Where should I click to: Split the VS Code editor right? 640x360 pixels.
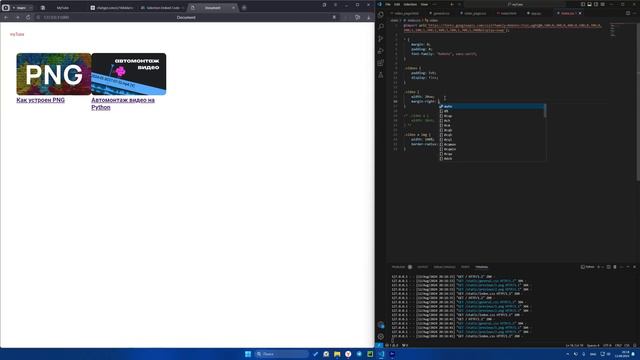point(628,13)
